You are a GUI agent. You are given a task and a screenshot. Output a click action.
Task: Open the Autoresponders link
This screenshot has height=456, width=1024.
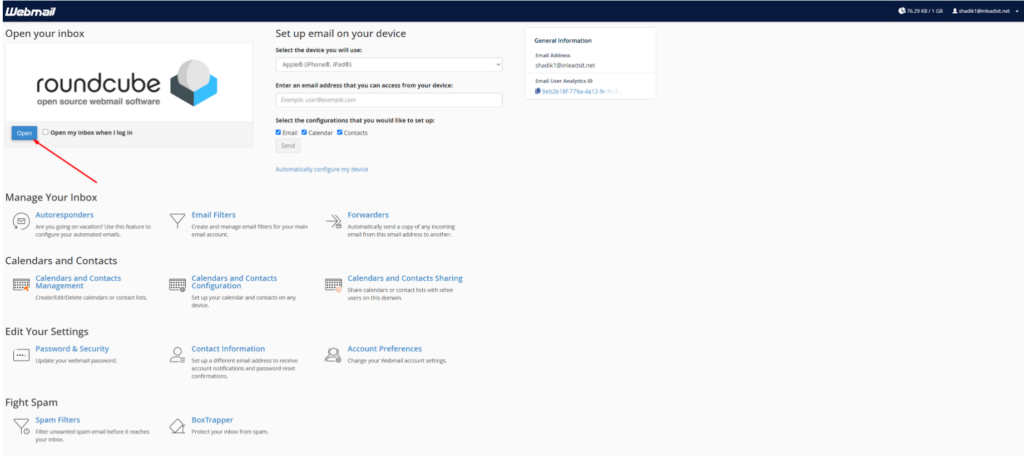tap(65, 215)
